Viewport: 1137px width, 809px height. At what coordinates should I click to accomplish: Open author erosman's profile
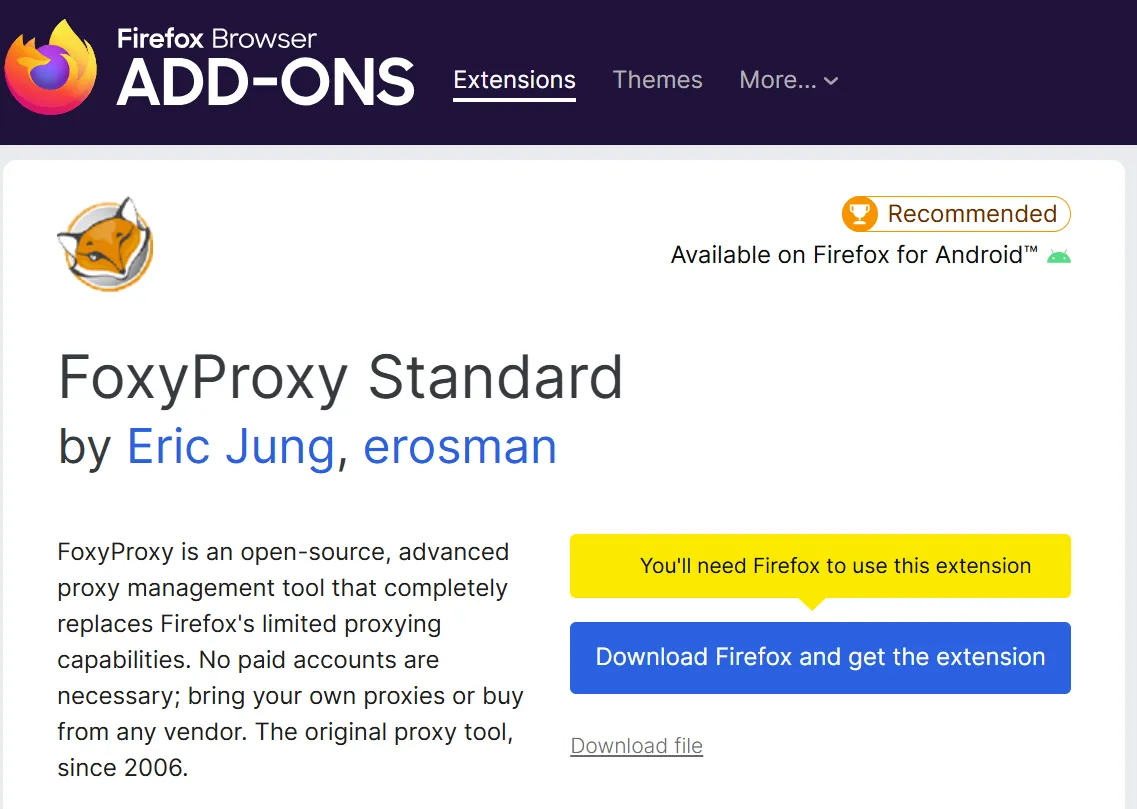point(460,447)
